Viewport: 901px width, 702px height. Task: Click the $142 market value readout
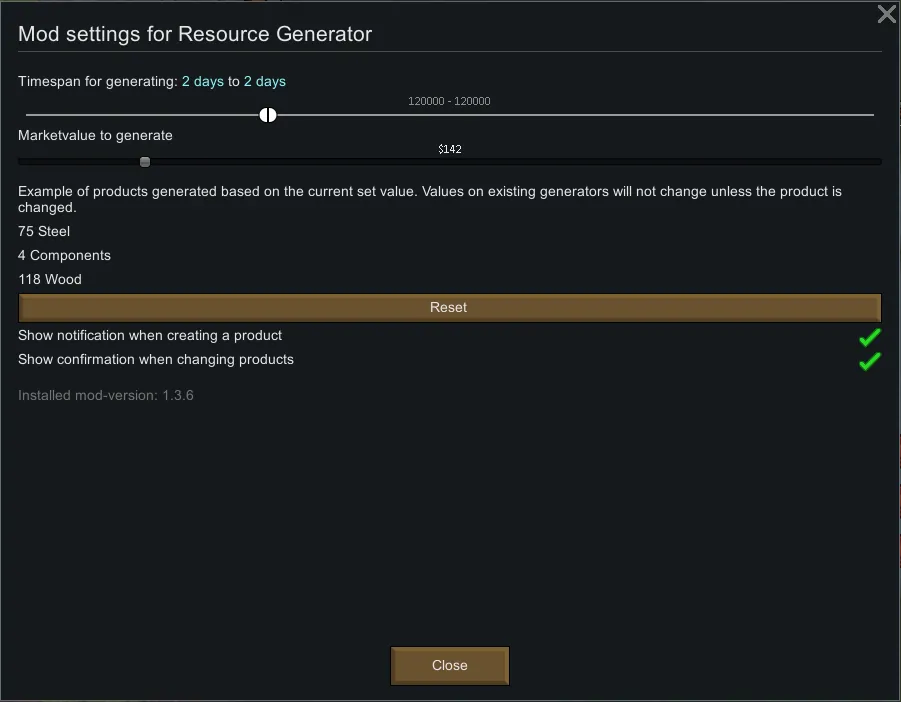click(x=449, y=149)
